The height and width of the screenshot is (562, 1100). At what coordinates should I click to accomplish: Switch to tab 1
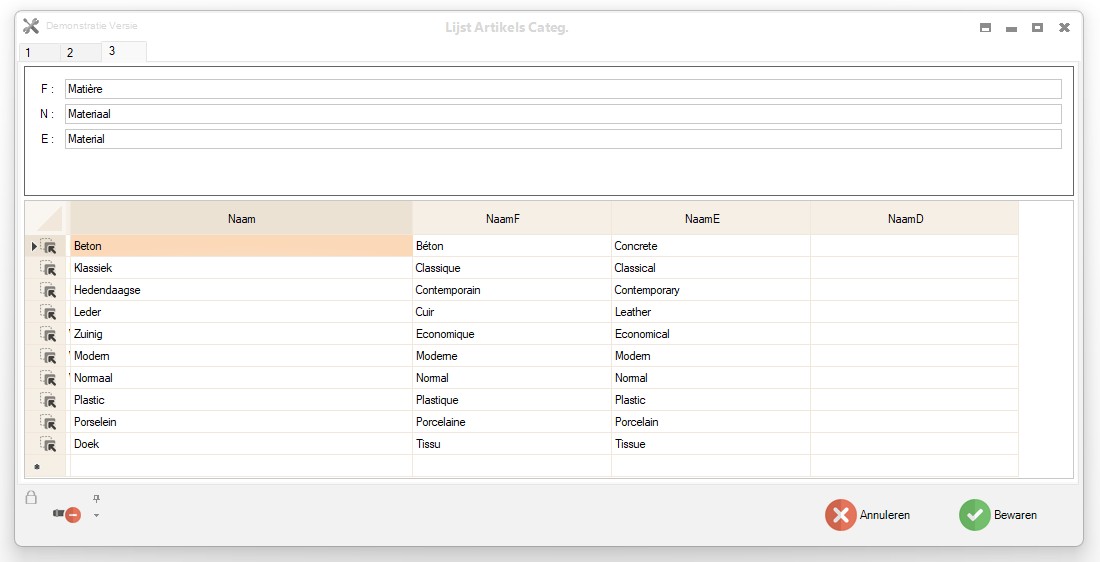tap(28, 53)
